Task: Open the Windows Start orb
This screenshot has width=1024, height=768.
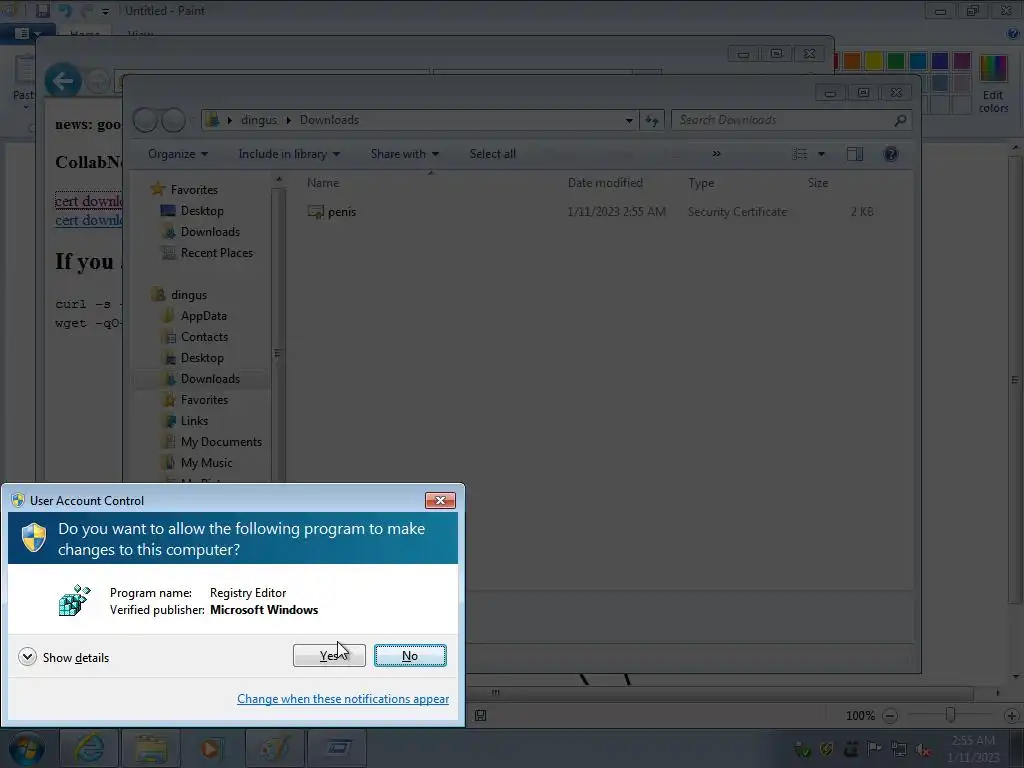Action: [27, 748]
